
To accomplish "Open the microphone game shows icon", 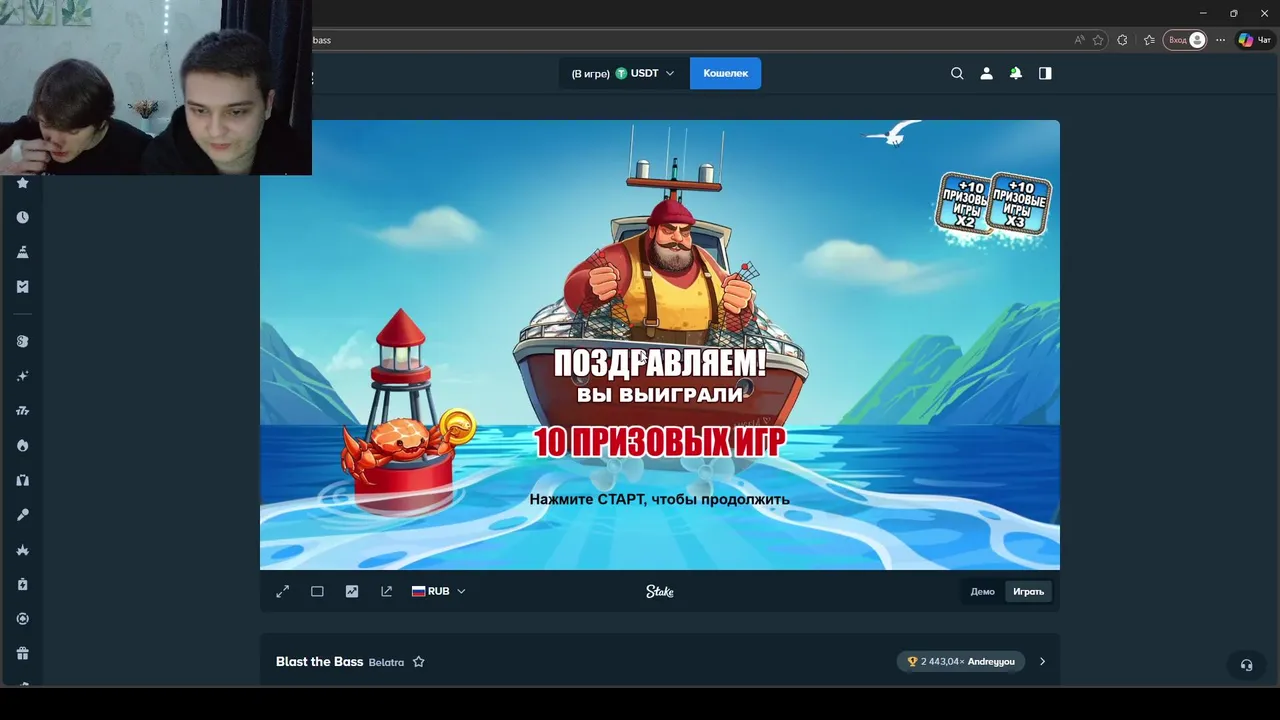I will 22,514.
